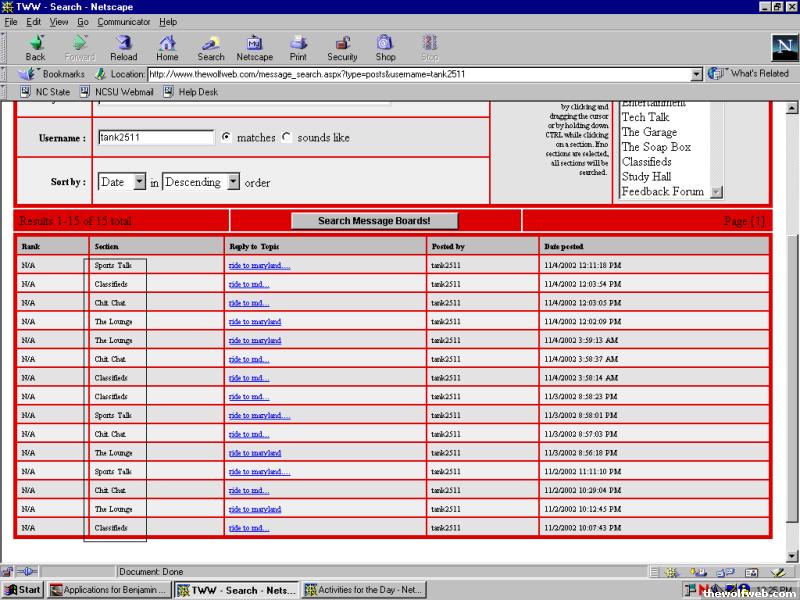Image resolution: width=800 pixels, height=600 pixels.
Task: Click the Reload toolbar icon
Action: (123, 44)
